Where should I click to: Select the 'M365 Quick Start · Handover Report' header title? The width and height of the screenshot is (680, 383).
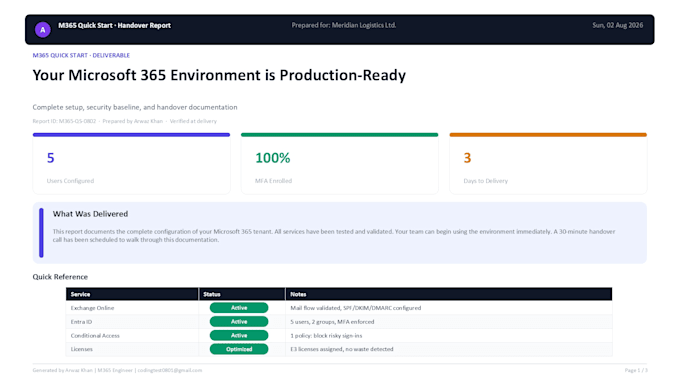114,25
